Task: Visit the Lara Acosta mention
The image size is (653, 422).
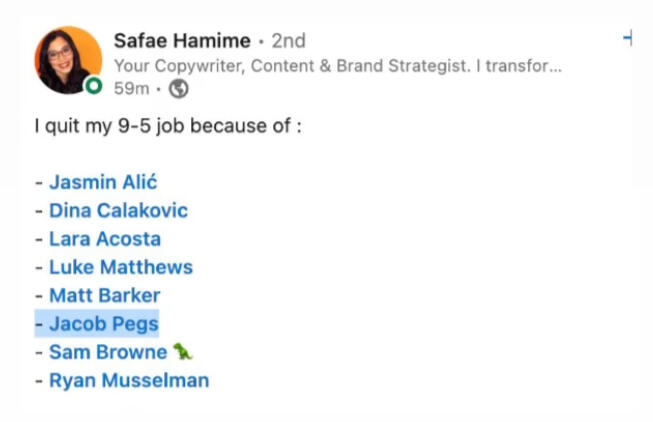Action: (x=104, y=239)
